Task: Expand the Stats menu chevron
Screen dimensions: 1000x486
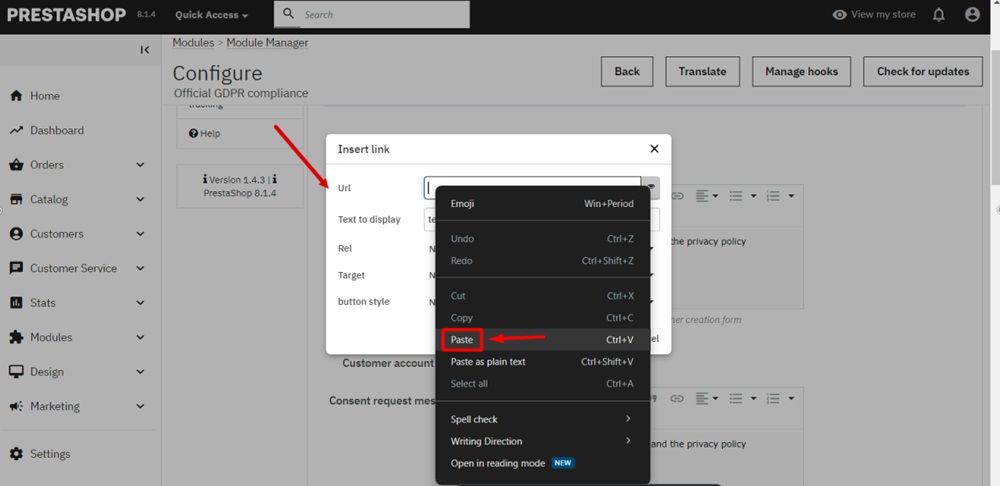Action: [140, 302]
